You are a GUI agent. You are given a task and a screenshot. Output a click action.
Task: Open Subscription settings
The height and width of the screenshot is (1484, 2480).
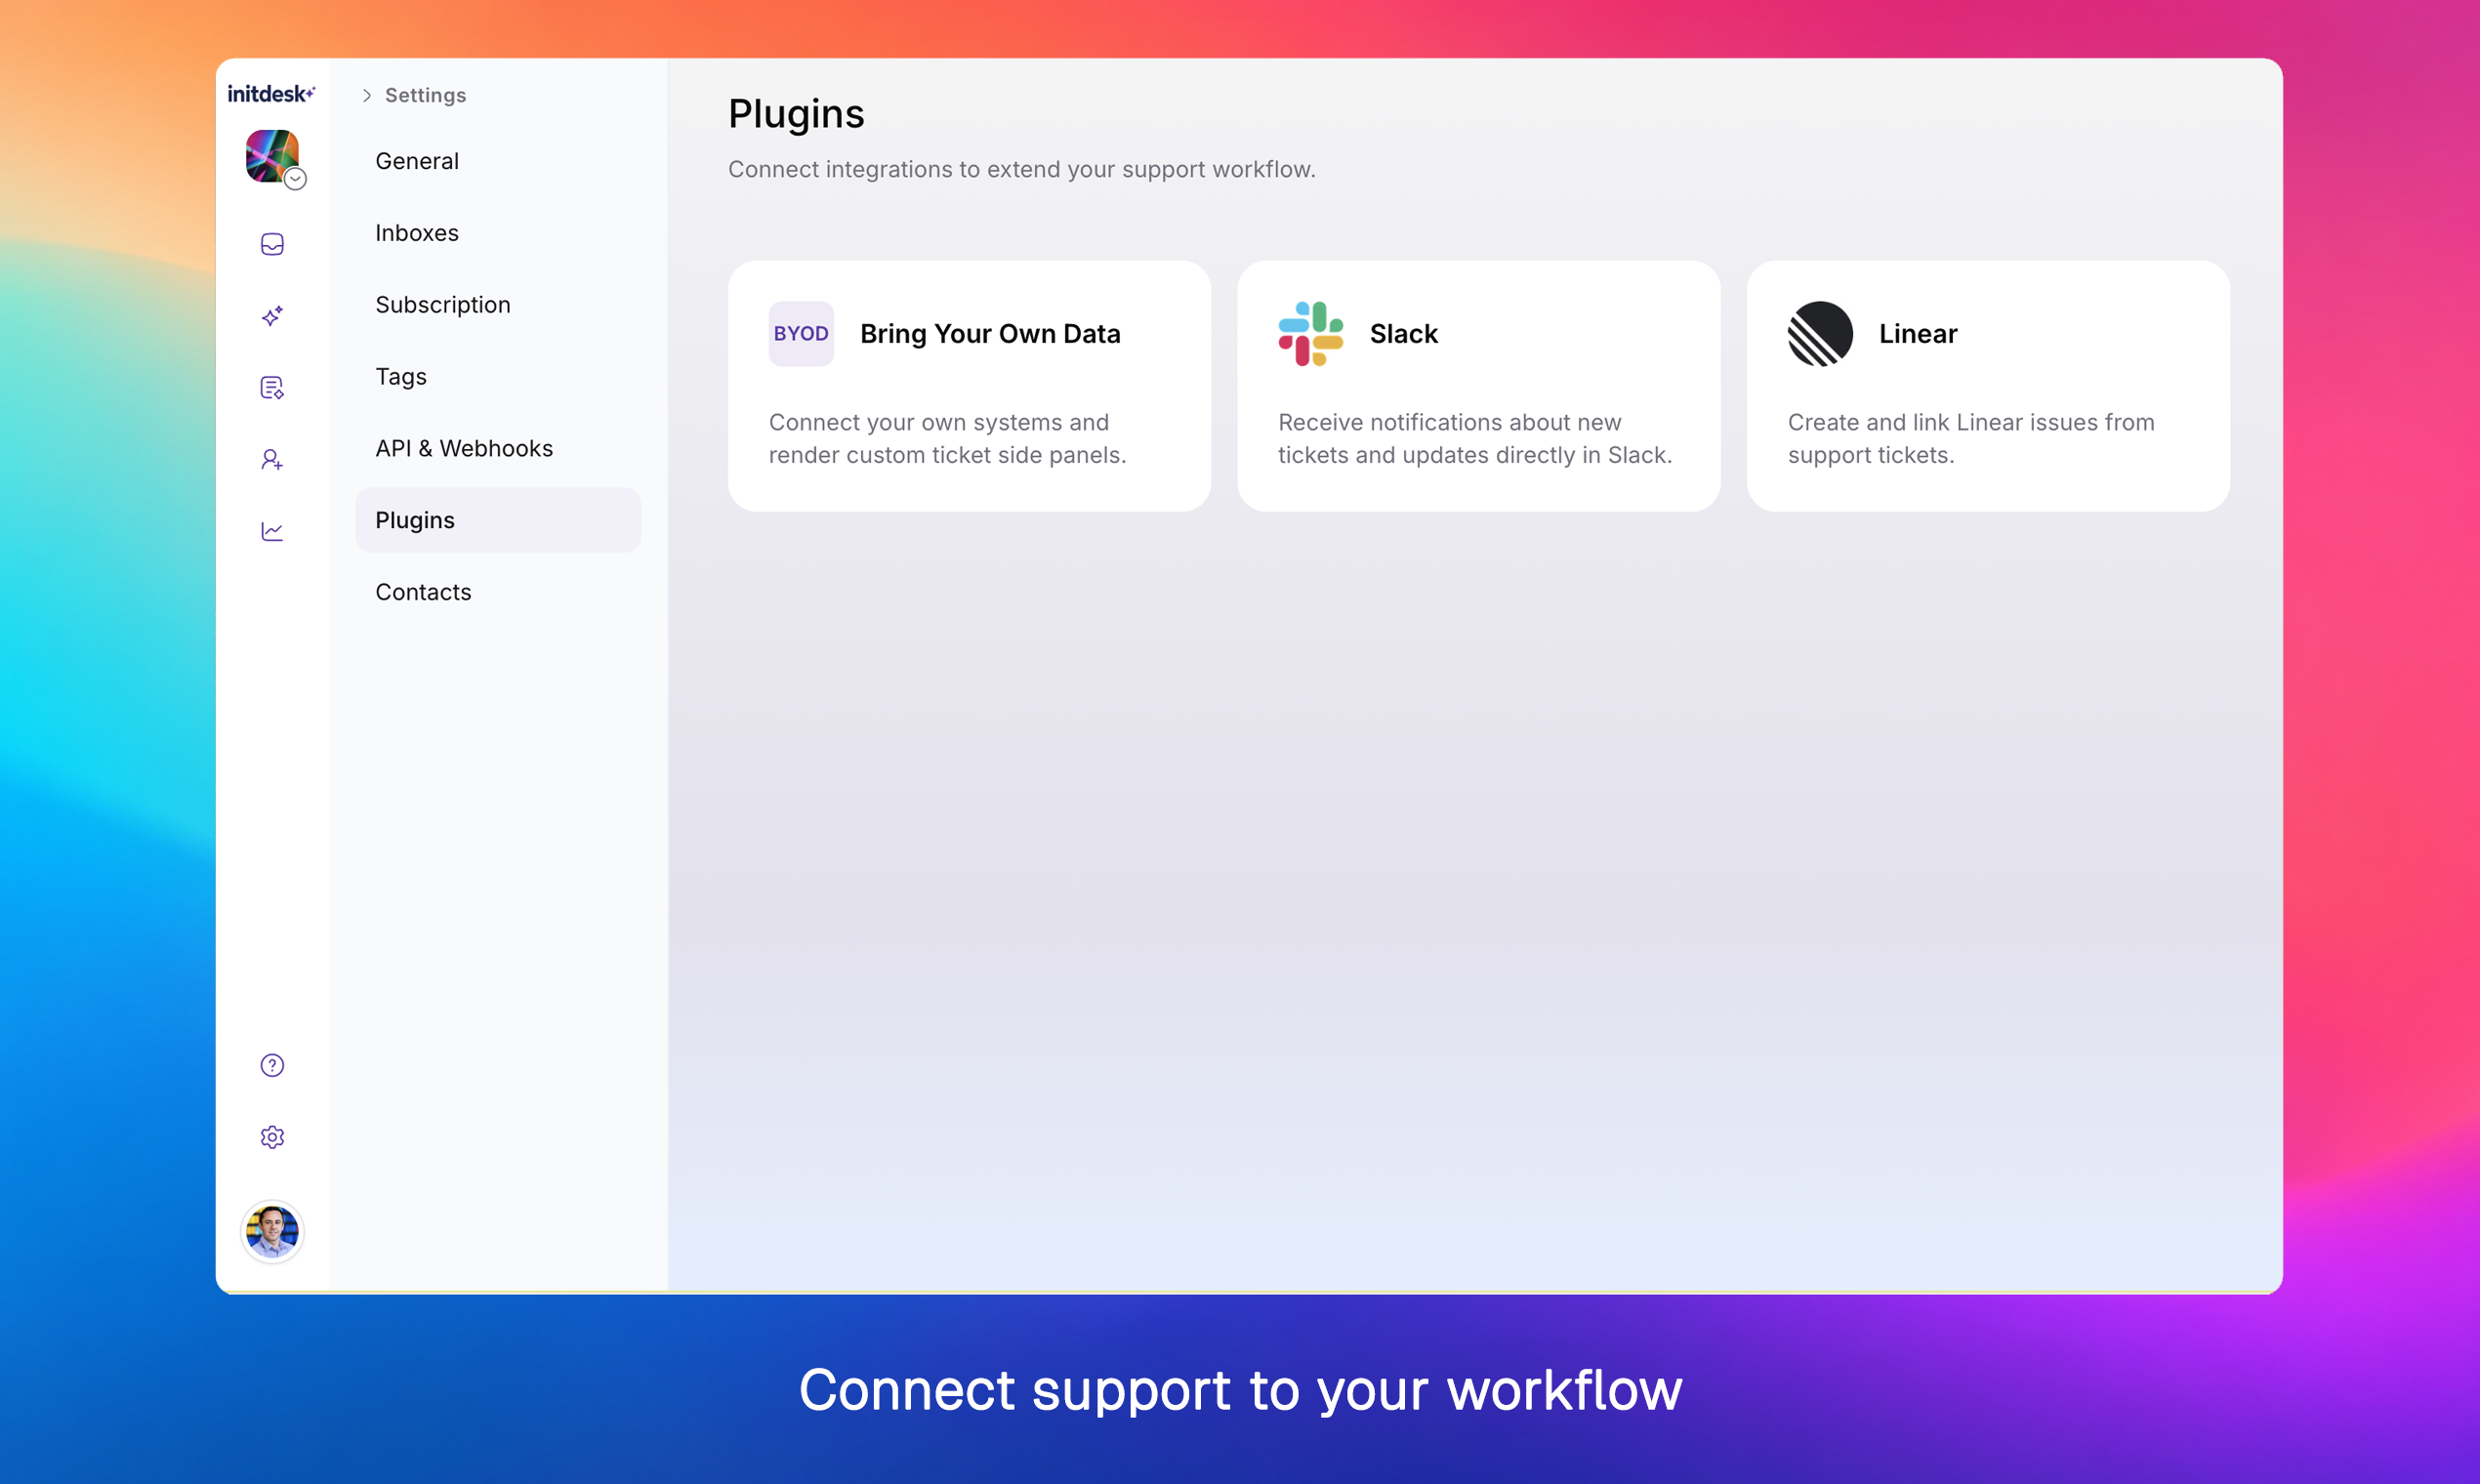pos(498,305)
